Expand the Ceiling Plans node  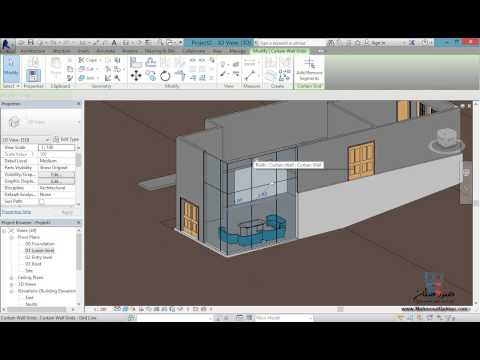(x=11, y=277)
